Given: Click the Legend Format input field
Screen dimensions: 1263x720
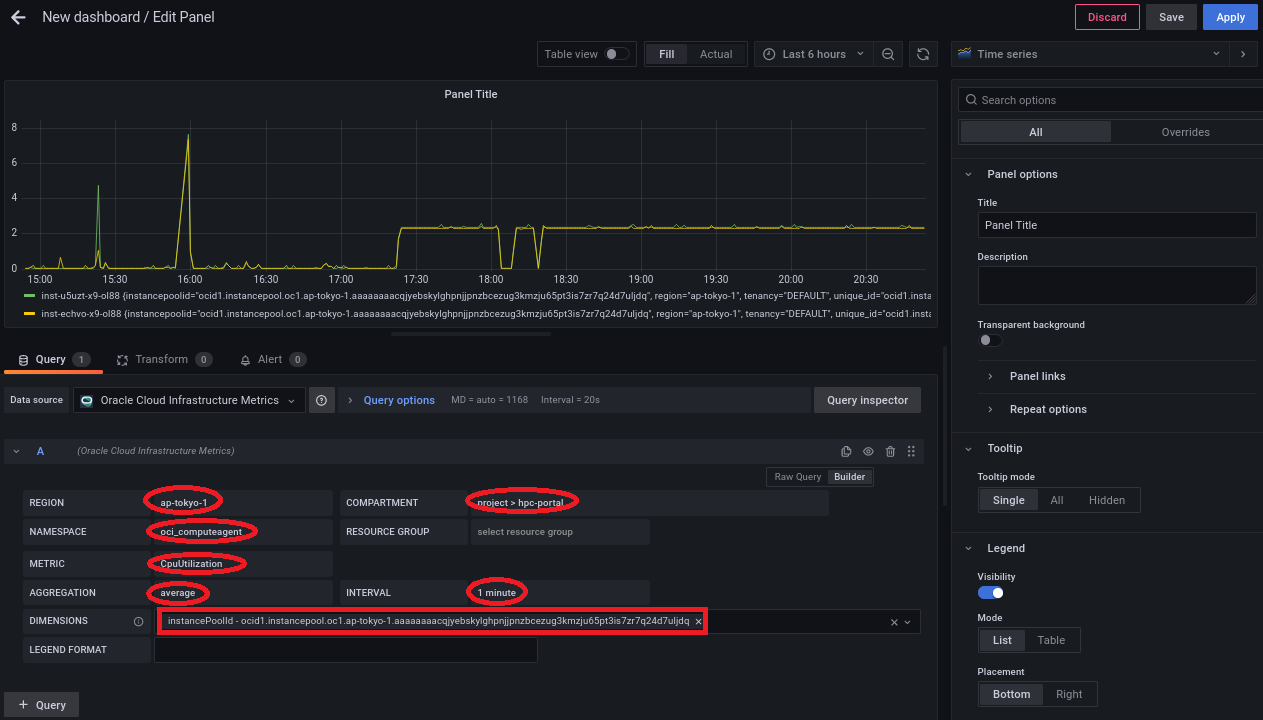Looking at the screenshot, I should pyautogui.click(x=345, y=650).
